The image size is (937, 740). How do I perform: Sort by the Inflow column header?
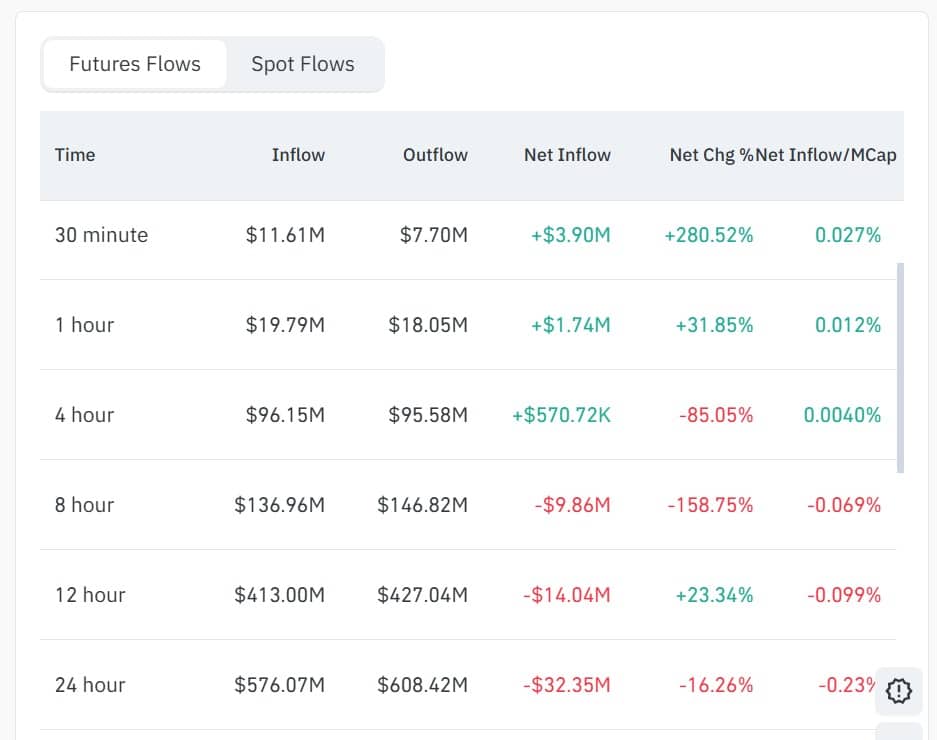pyautogui.click(x=298, y=155)
